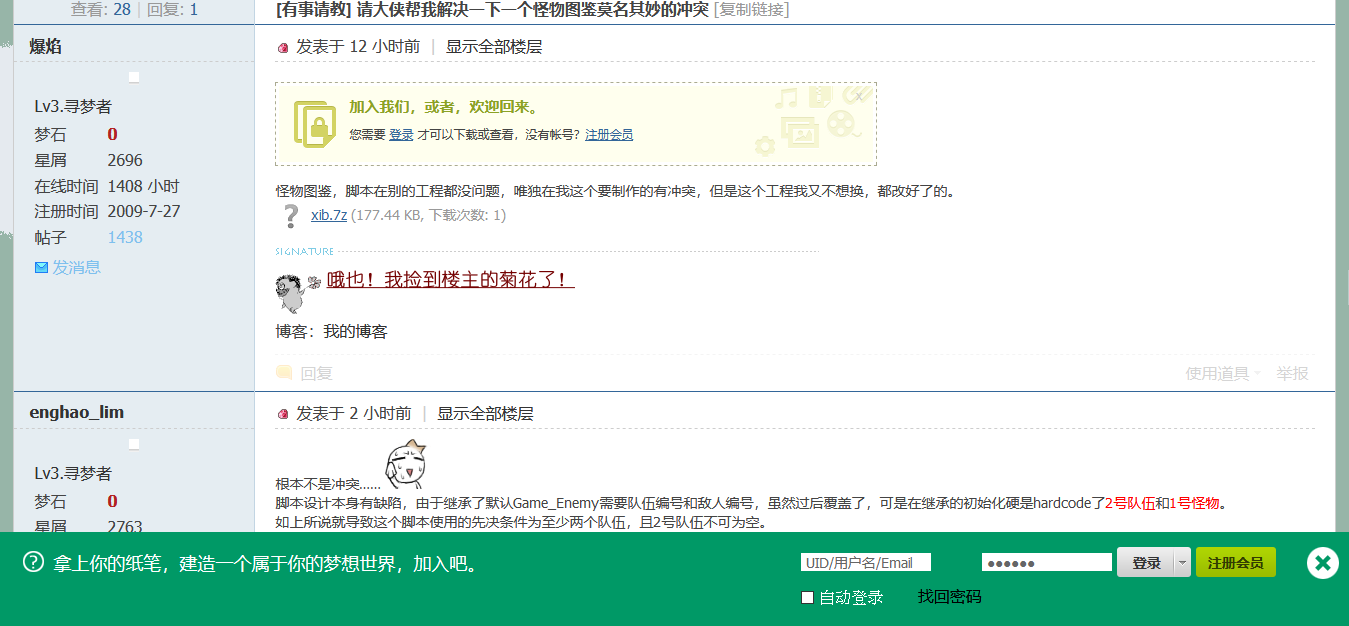This screenshot has width=1349, height=626.
Task: Click the post icon beside 发表于 12 小时前
Action: 283,47
